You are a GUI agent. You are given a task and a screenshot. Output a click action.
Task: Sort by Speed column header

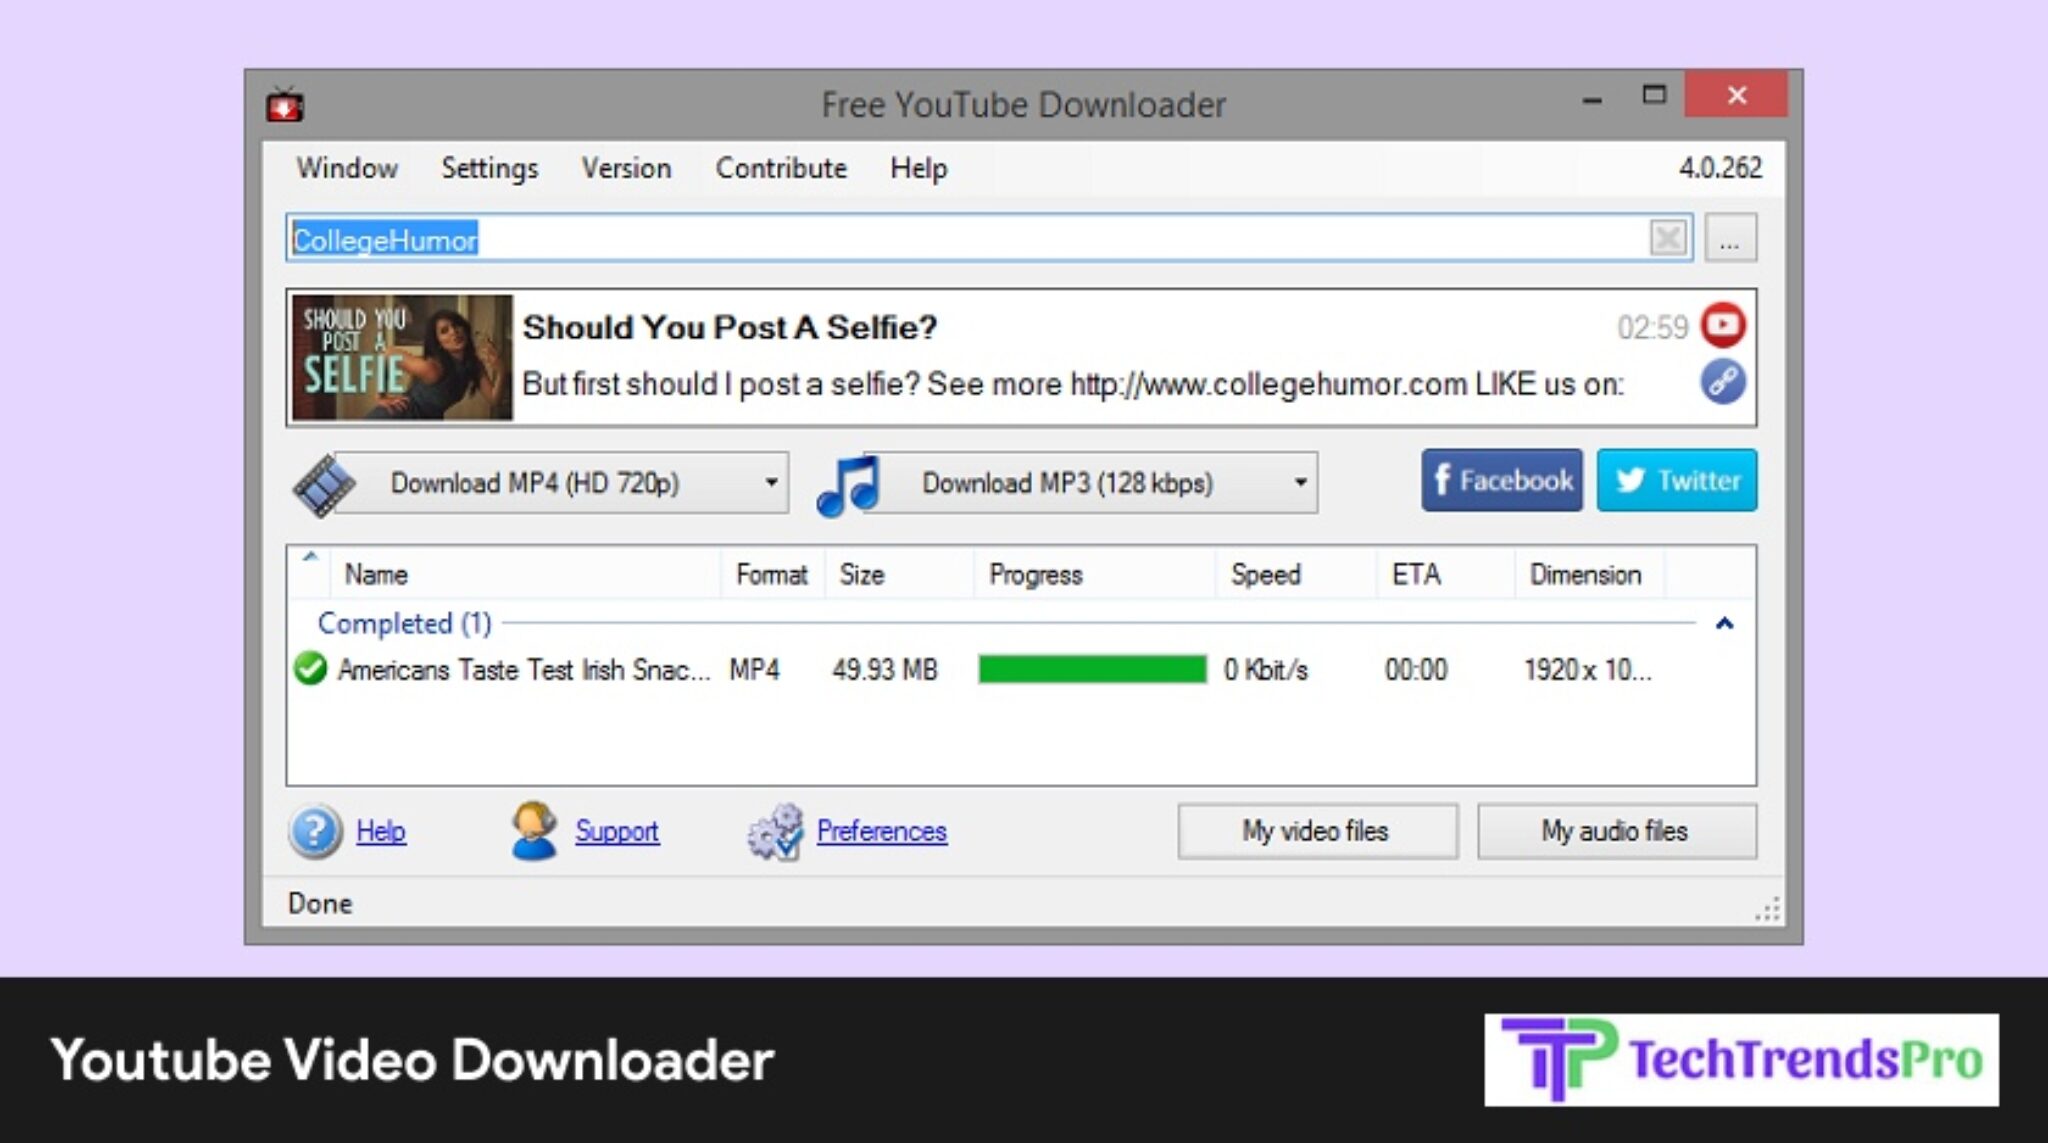coord(1296,574)
